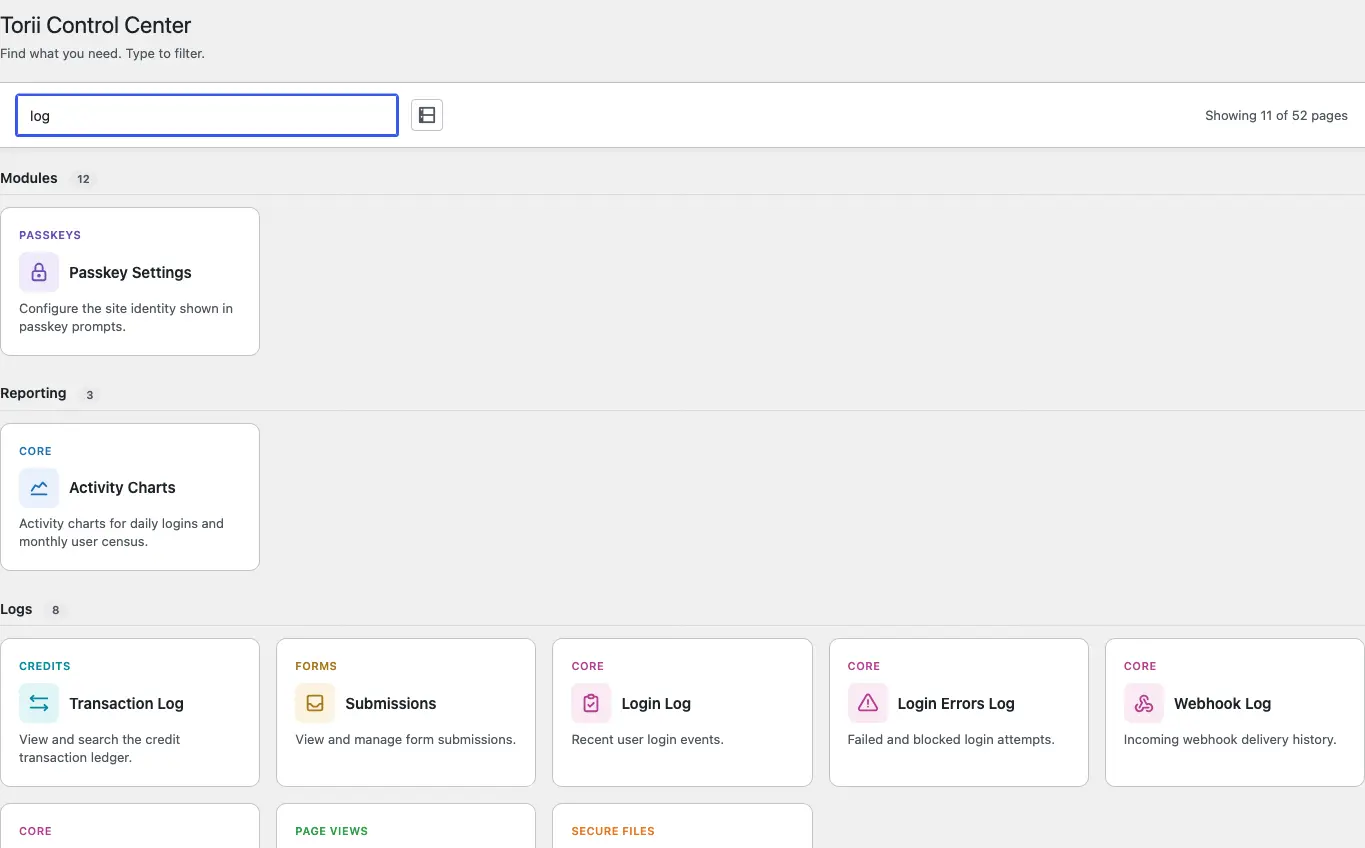Click the Torii Control Center title
Image resolution: width=1365 pixels, height=848 pixels.
point(96,26)
